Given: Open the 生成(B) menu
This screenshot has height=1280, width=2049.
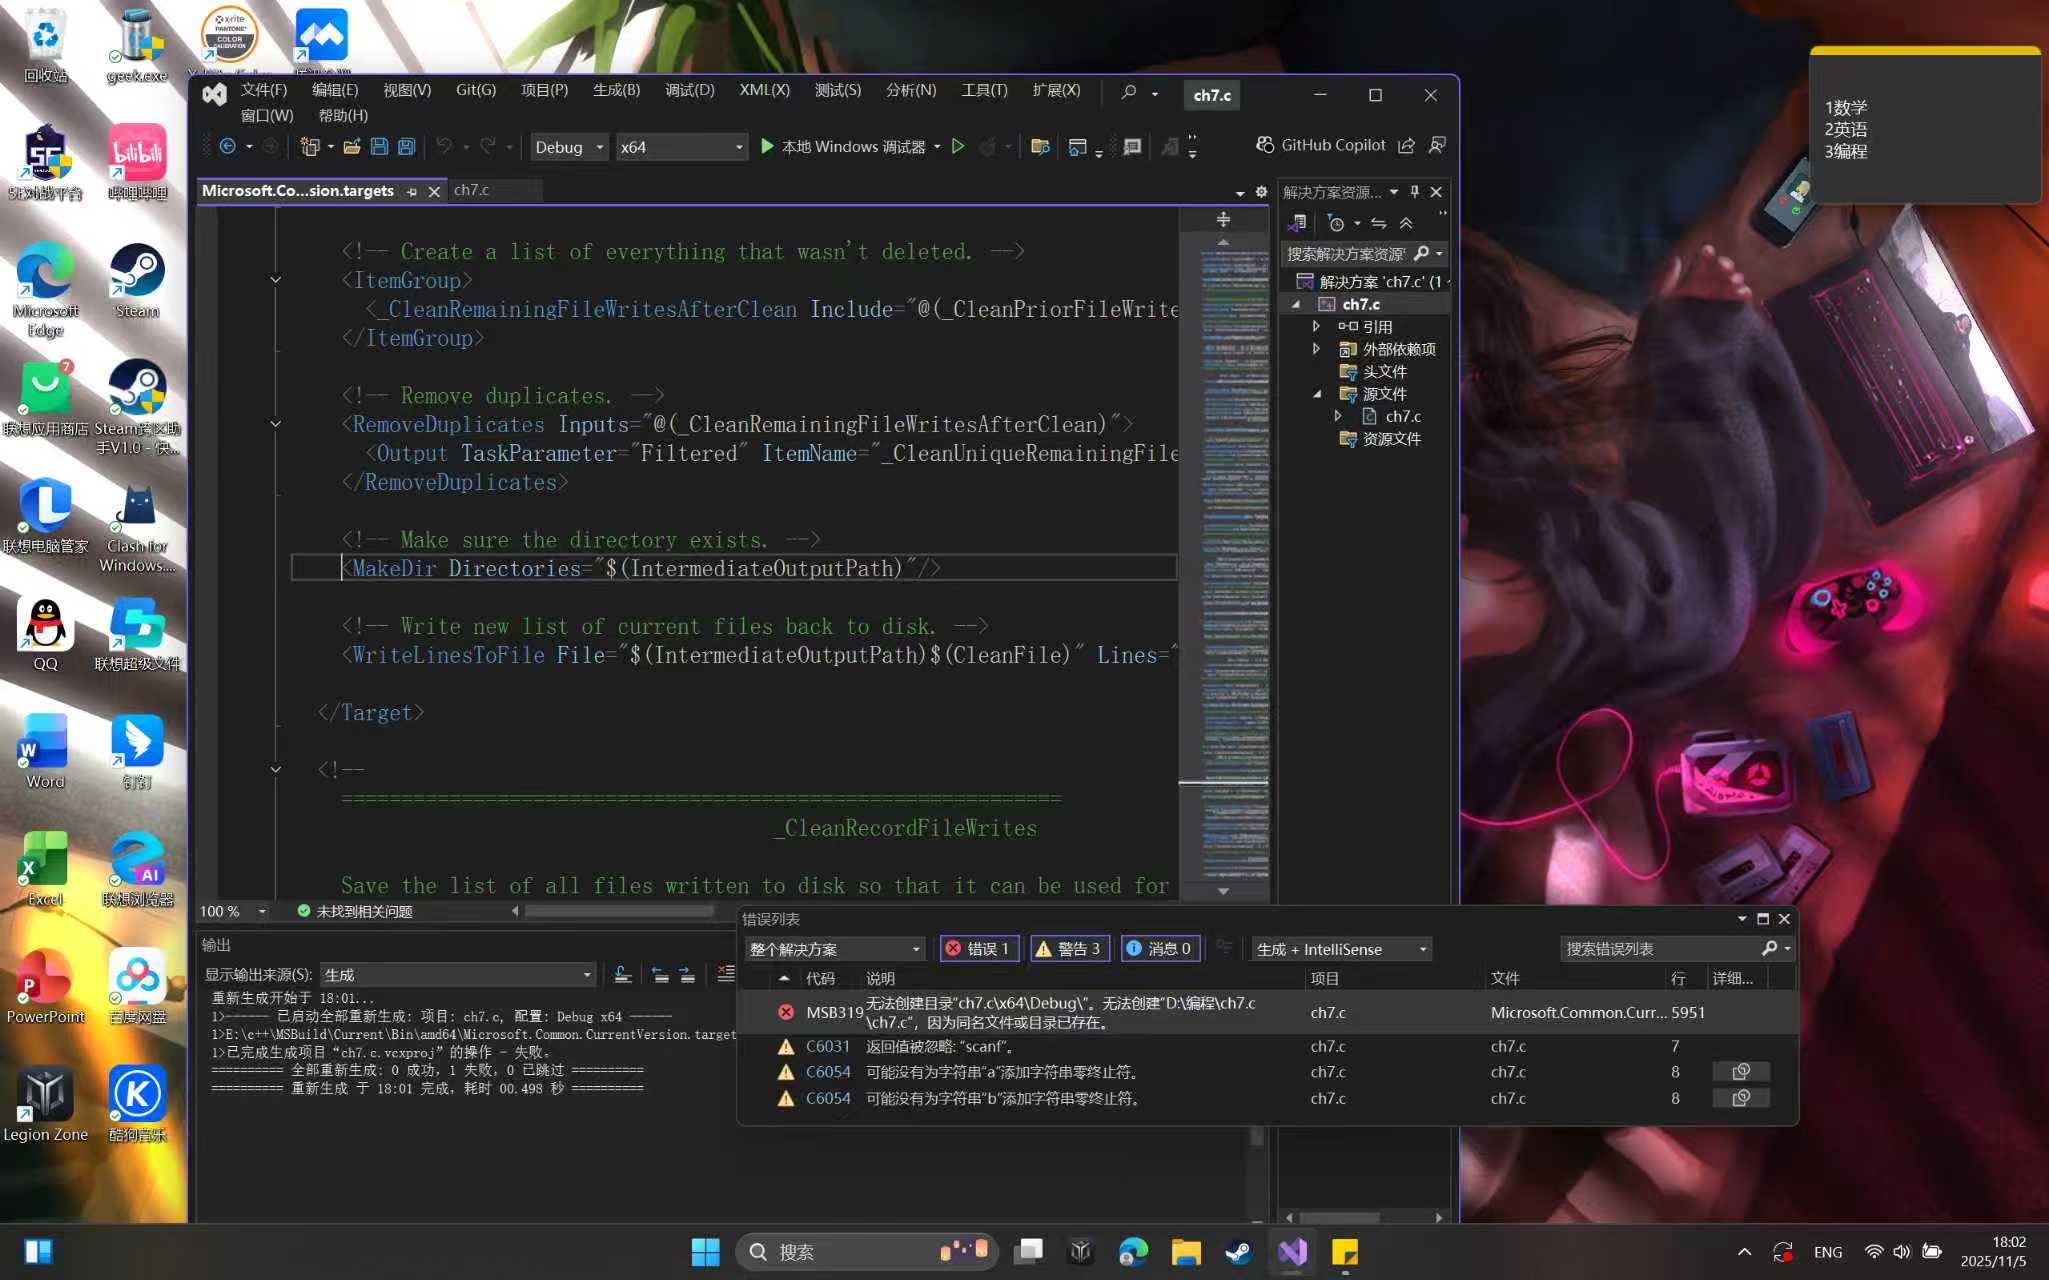Looking at the screenshot, I should pos(616,90).
